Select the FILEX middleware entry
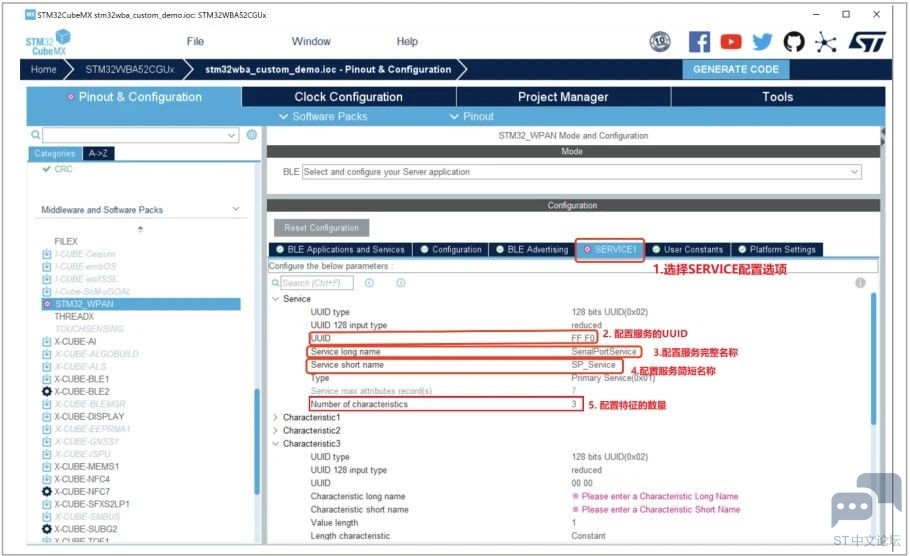The image size is (910, 556). [x=66, y=241]
